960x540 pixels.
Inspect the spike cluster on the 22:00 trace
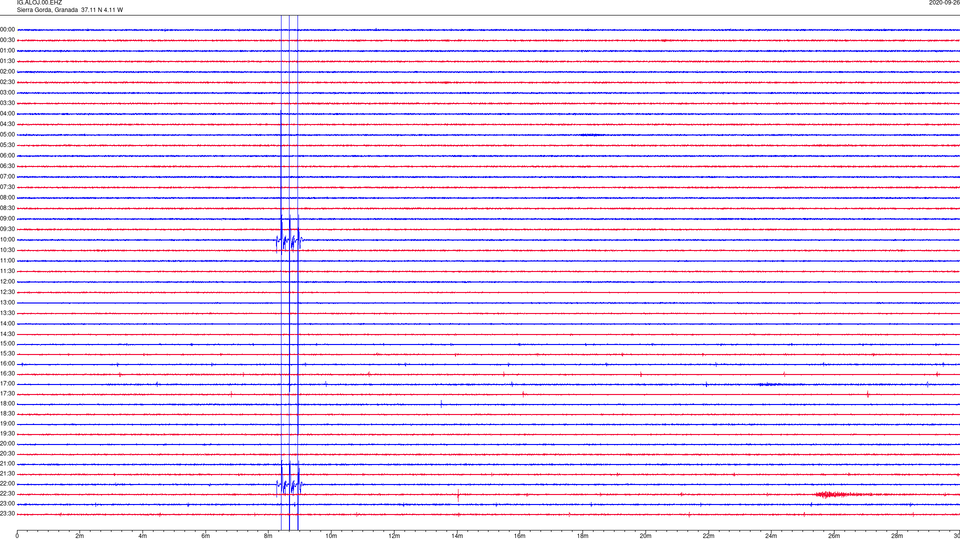[289, 486]
